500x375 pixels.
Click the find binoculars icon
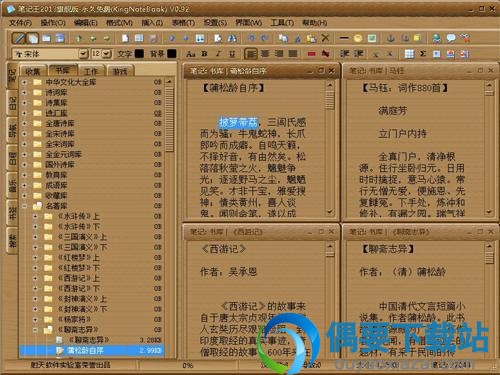pyautogui.click(x=232, y=38)
